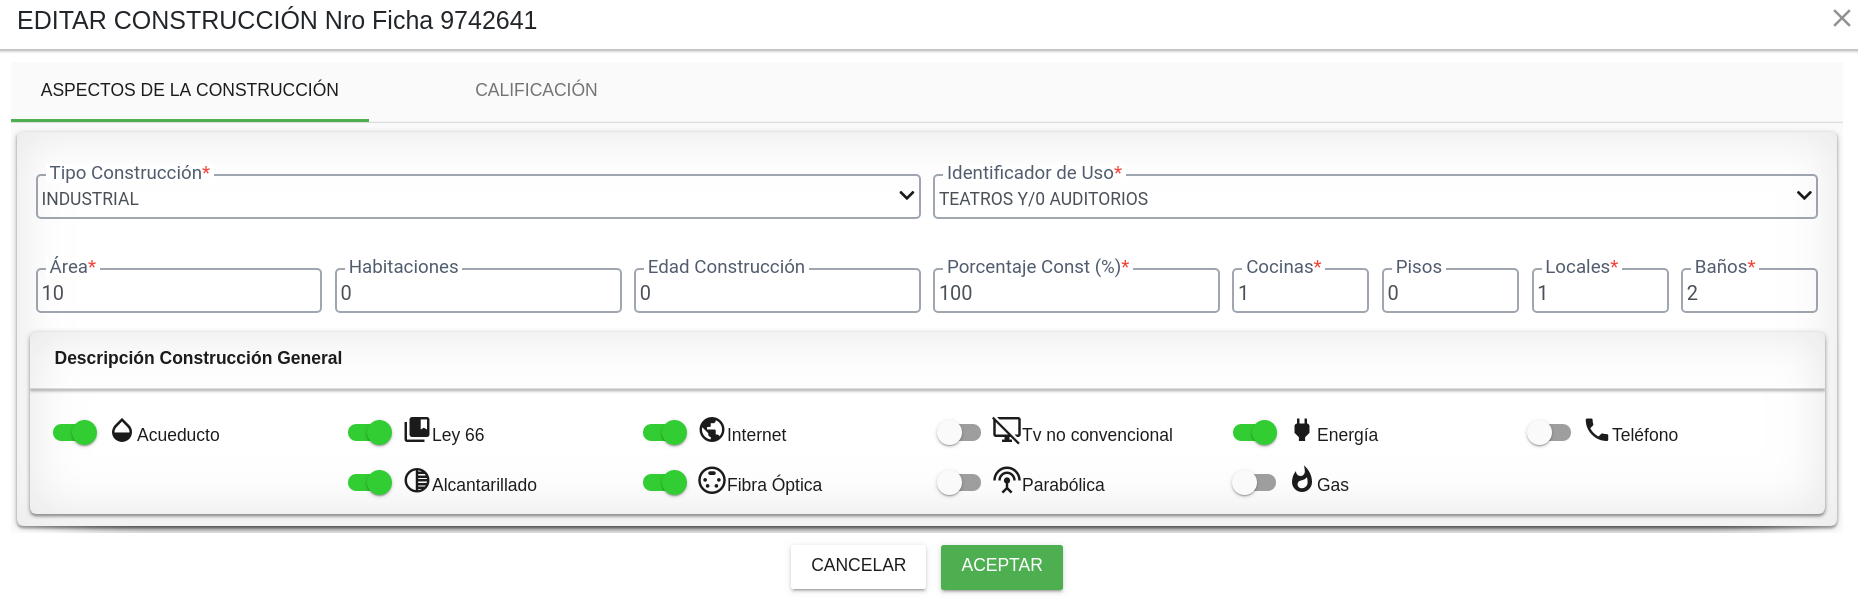
Task: Click the Energía plug icon
Action: [1302, 430]
